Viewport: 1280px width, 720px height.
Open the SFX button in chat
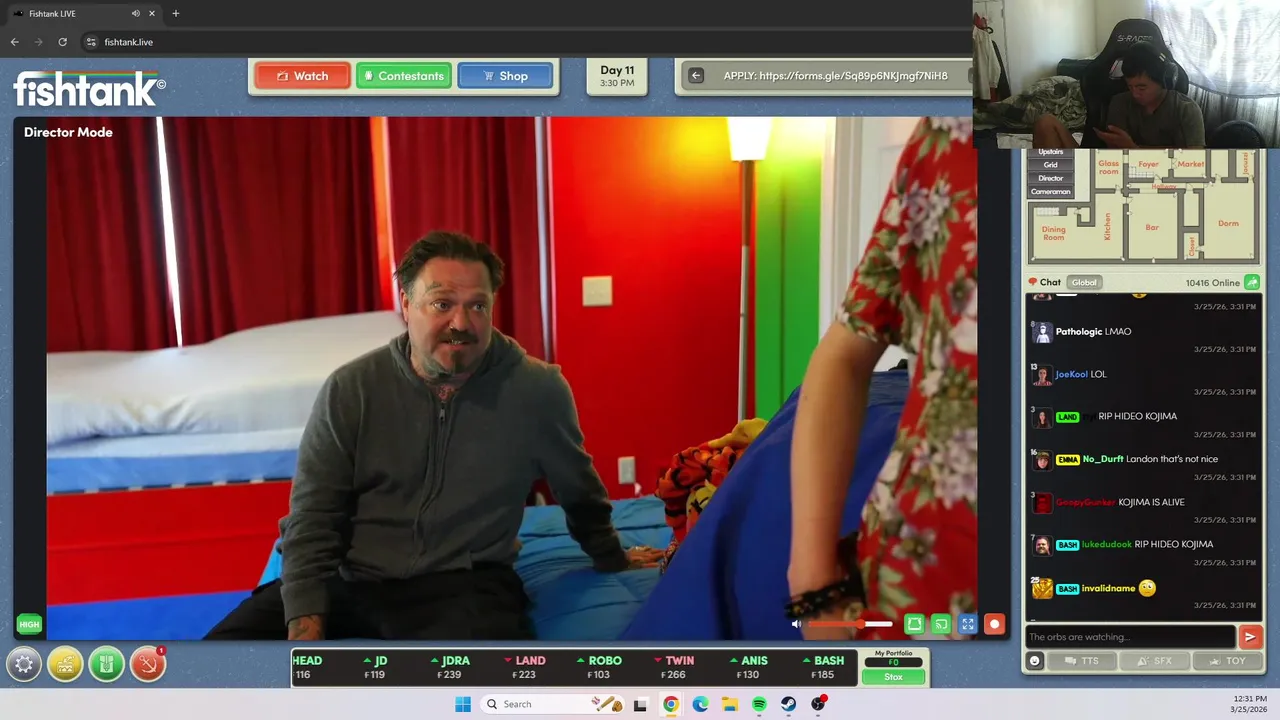coord(1155,661)
